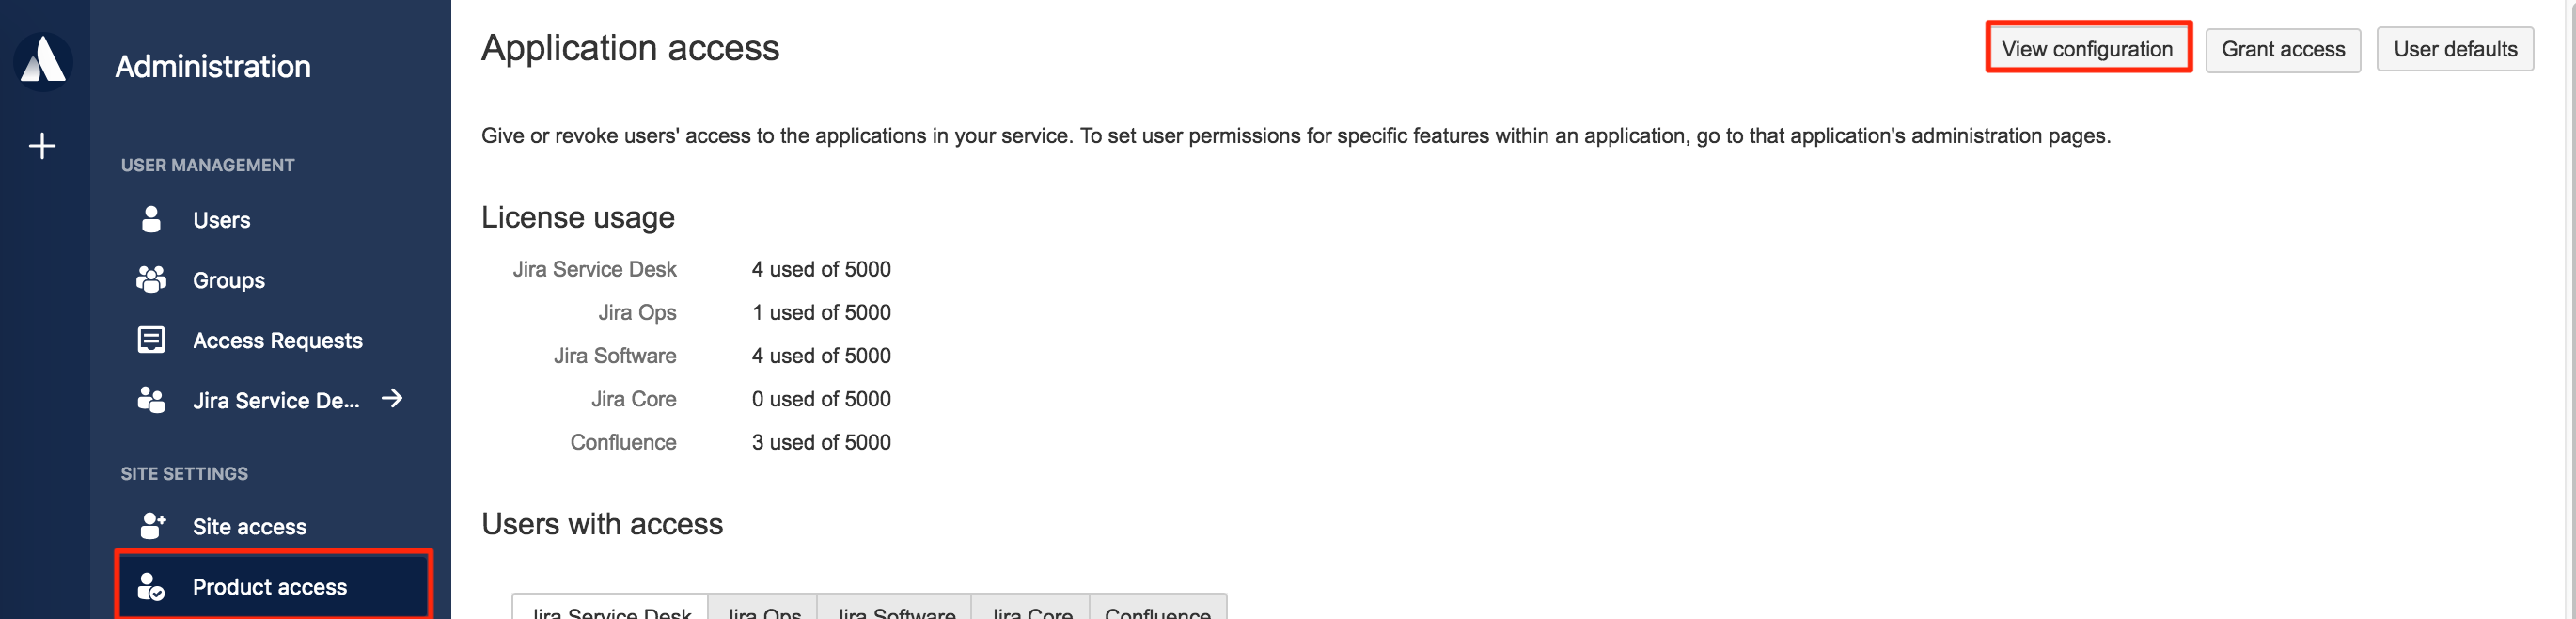The image size is (2576, 619).
Task: Open Access Requests via its sidebar icon
Action: (x=151, y=340)
